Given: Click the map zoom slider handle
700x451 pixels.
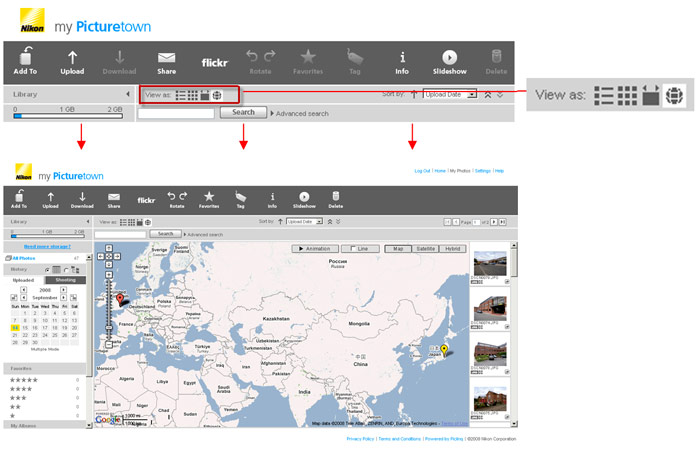Looking at the screenshot, I should (108, 328).
